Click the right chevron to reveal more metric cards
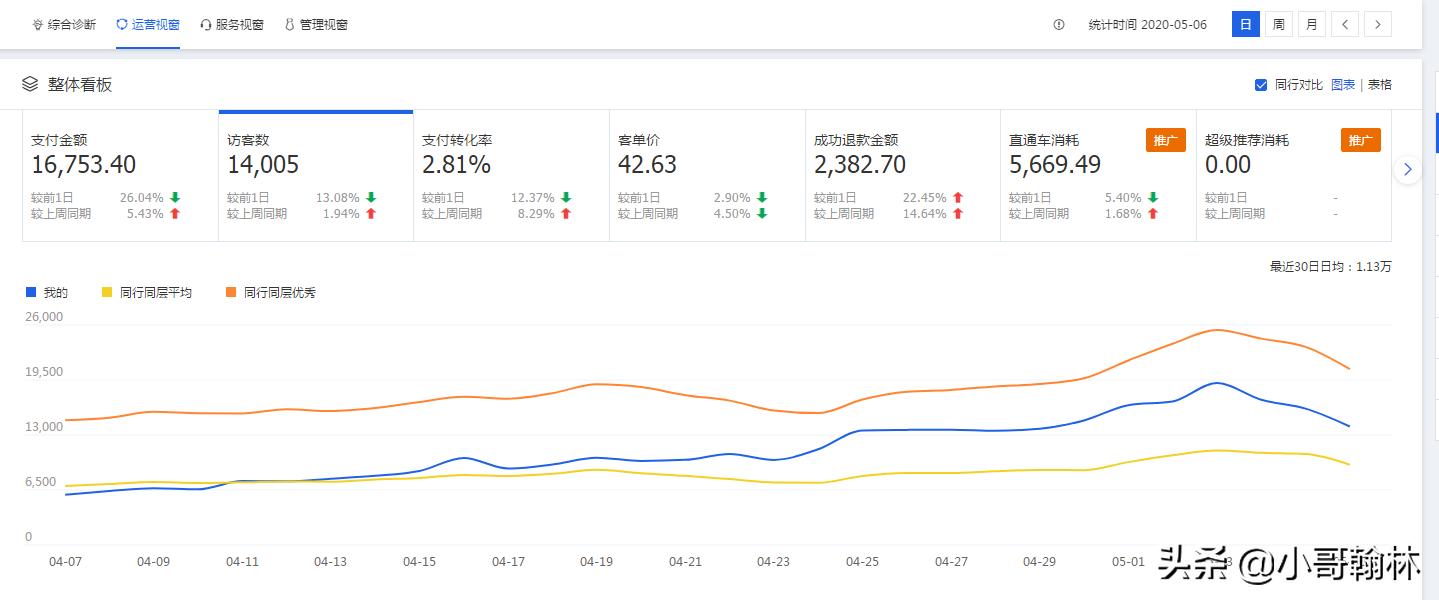 tap(1407, 169)
